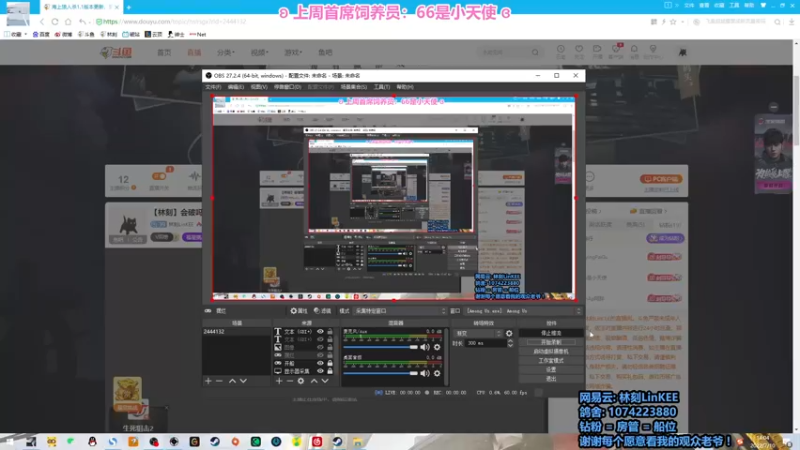This screenshot has height=450, width=800.
Task: Move the scene up with the arrow icon
Action: 232,381
